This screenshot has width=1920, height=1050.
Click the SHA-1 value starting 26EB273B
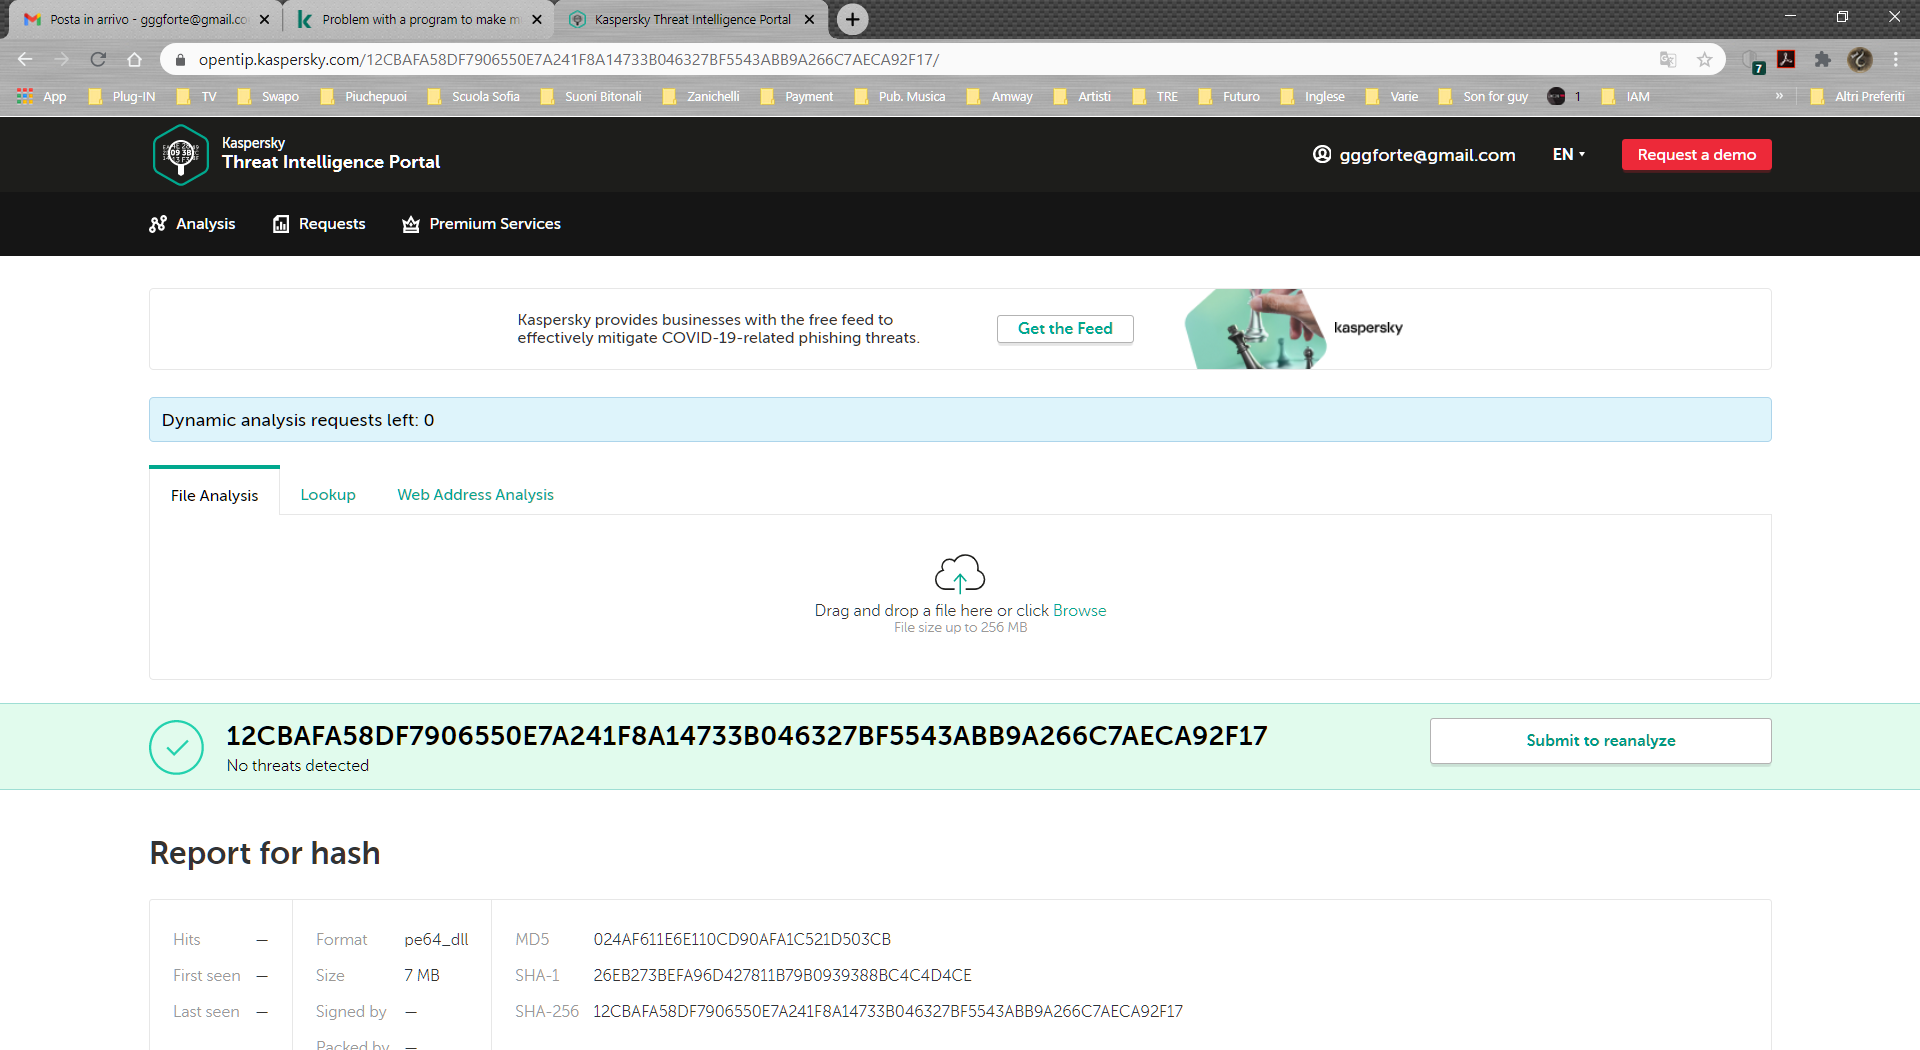point(782,976)
